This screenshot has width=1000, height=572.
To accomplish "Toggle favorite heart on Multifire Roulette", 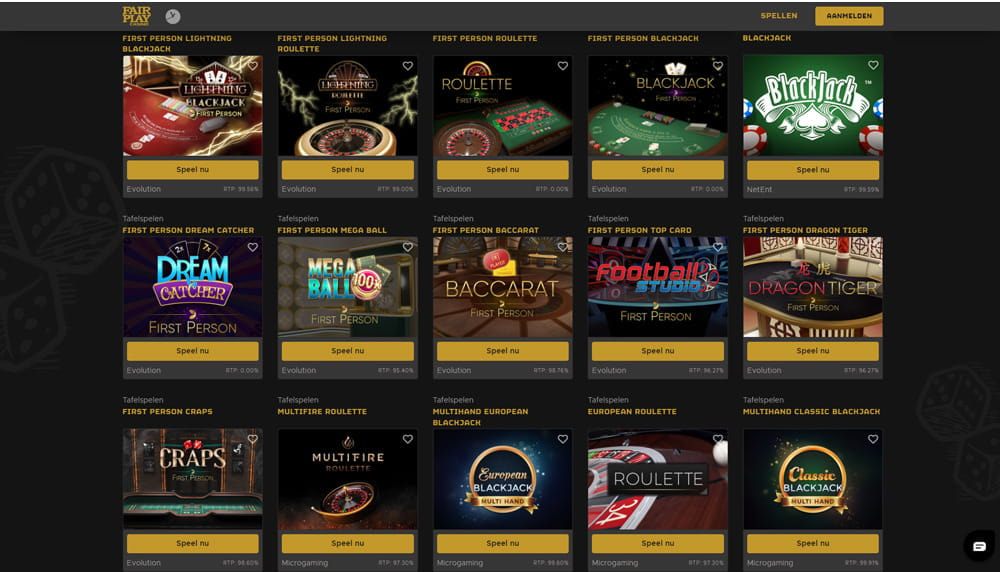I will 408,439.
